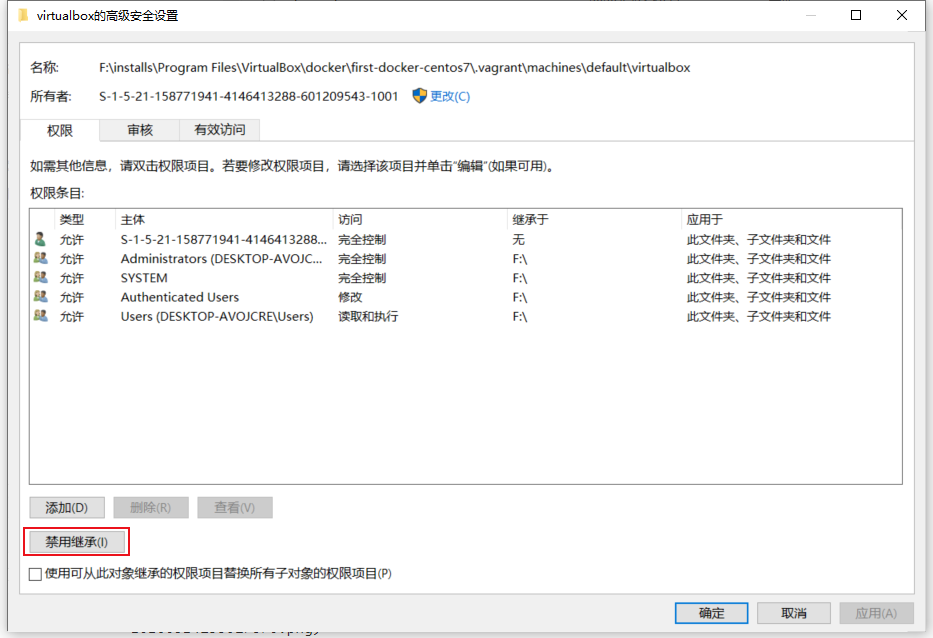
Task: Tick the replace child object permissions checkbox
Action: 35,574
